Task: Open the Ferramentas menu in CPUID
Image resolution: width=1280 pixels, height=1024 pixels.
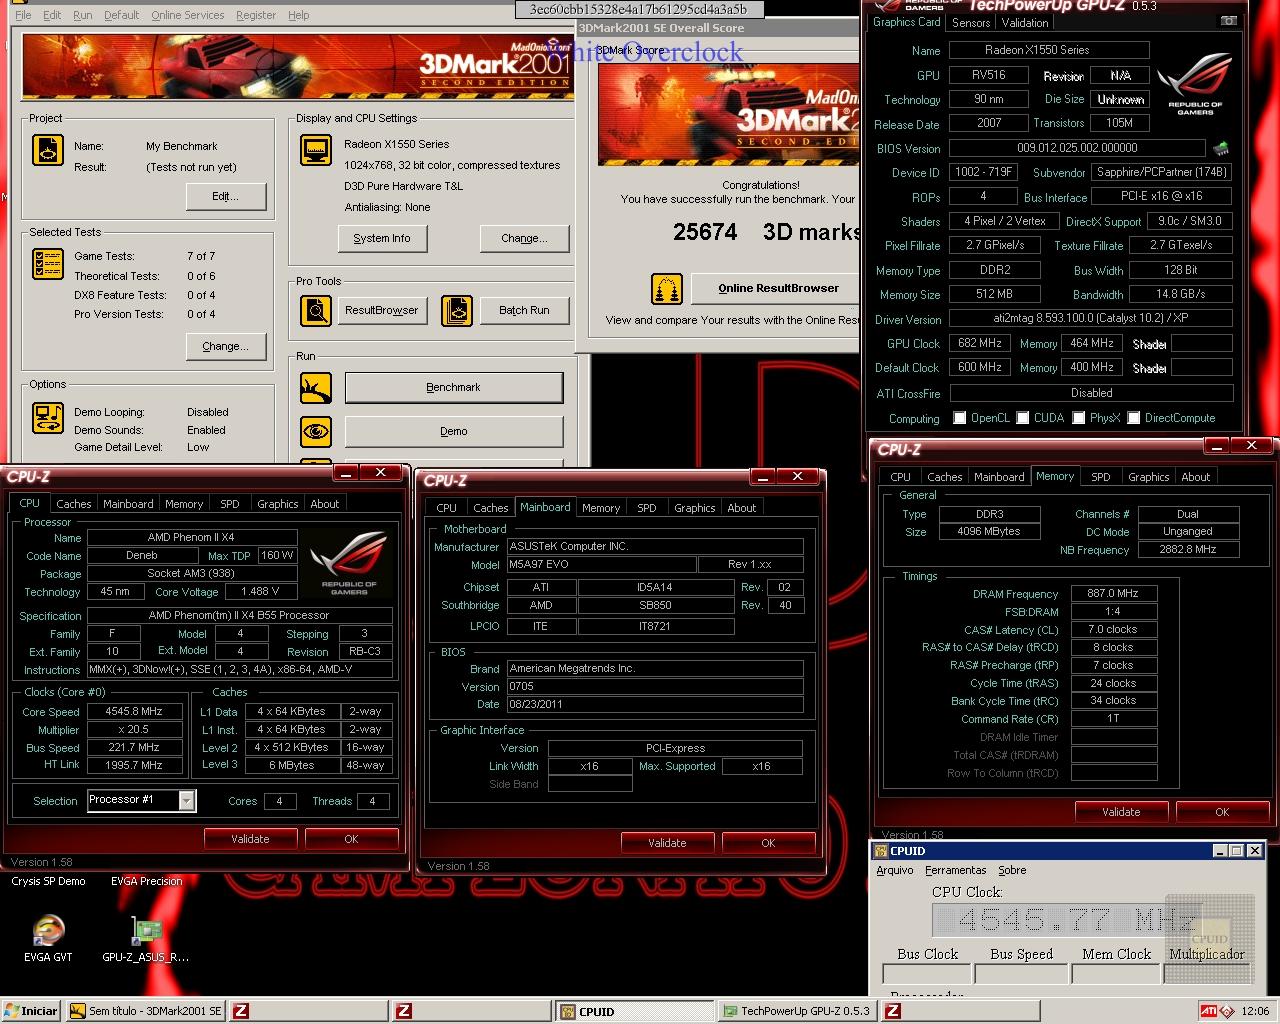Action: click(956, 870)
